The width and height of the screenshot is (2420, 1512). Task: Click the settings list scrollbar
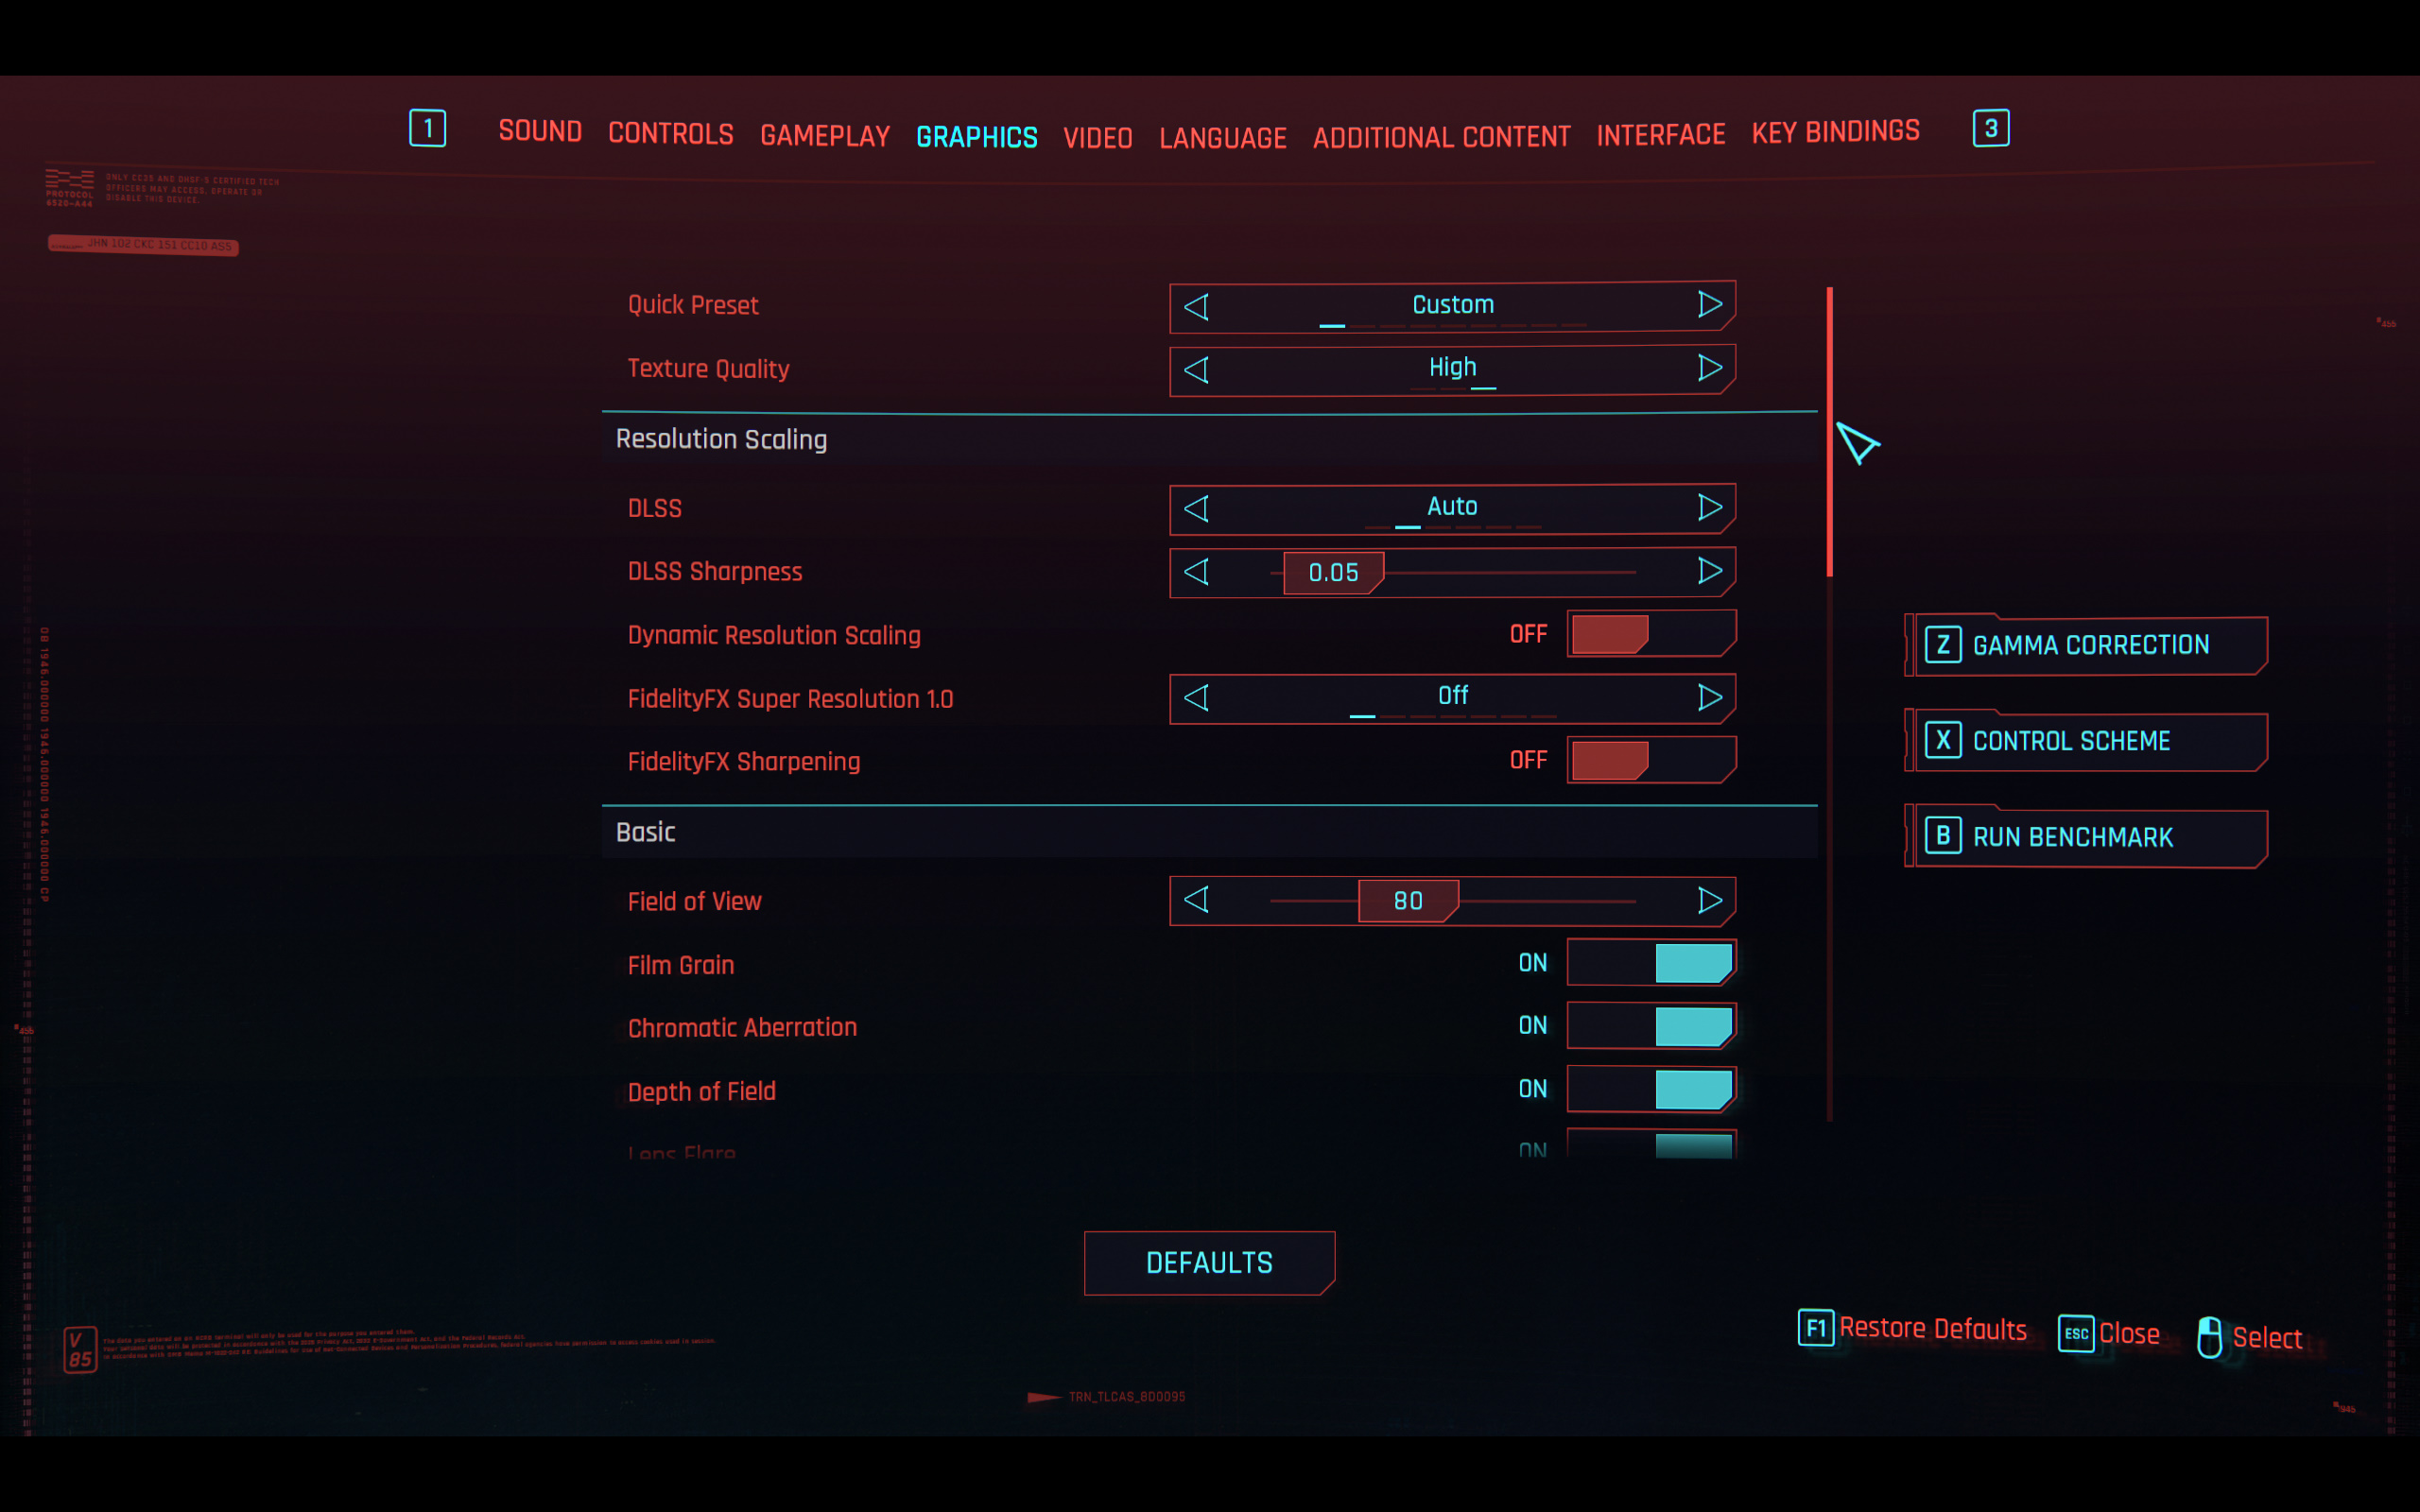click(1829, 432)
